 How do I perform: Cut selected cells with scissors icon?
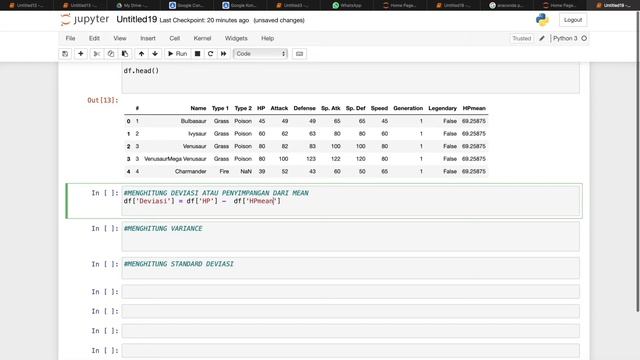(97, 53)
